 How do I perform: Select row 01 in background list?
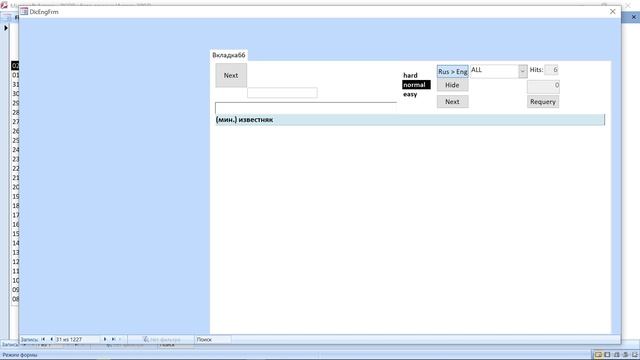click(x=15, y=75)
